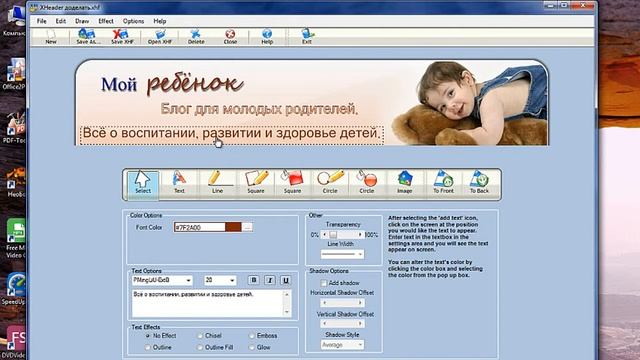The height and width of the screenshot is (360, 640).
Task: Toggle Underline text formatting
Action: tap(286, 280)
